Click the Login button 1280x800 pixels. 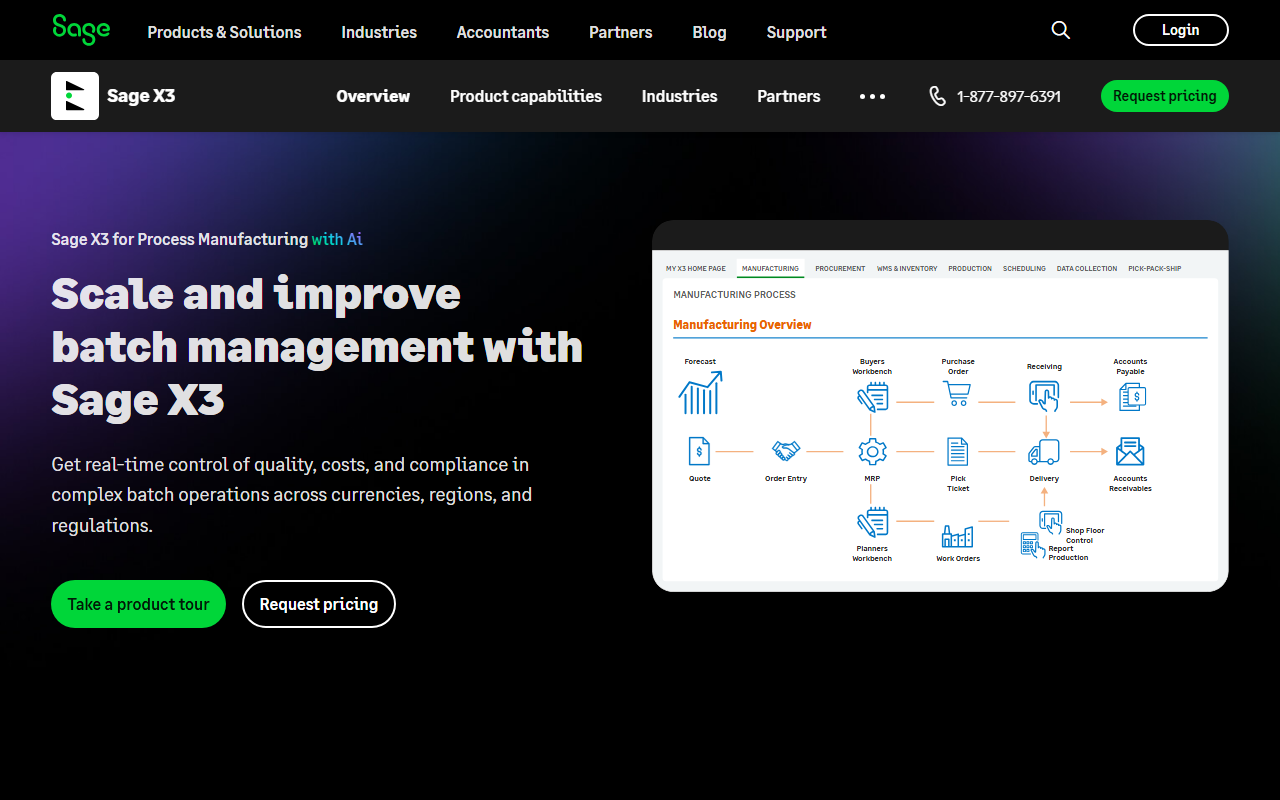tap(1180, 30)
